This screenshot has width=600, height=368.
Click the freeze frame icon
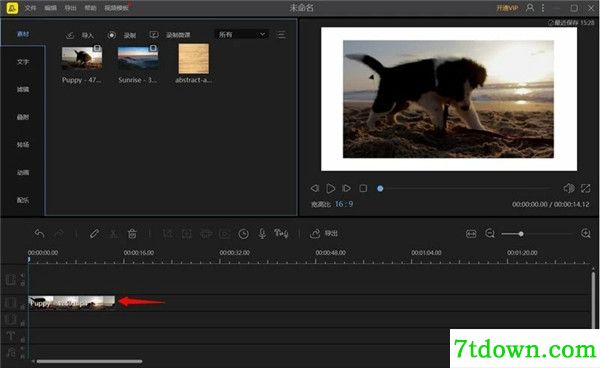(x=225, y=233)
